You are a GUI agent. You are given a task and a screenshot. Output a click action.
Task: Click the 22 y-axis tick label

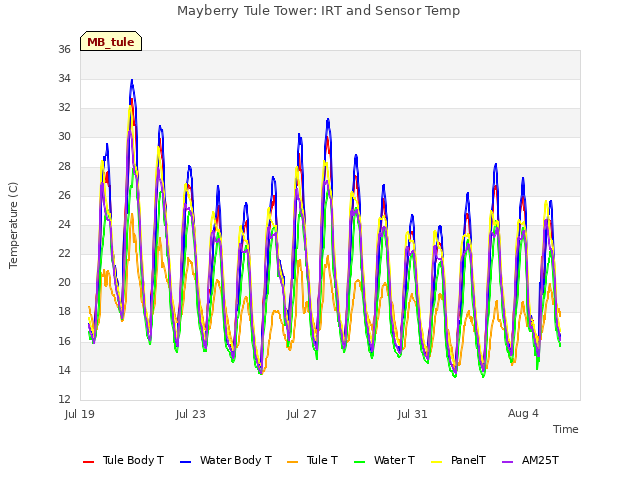(64, 253)
